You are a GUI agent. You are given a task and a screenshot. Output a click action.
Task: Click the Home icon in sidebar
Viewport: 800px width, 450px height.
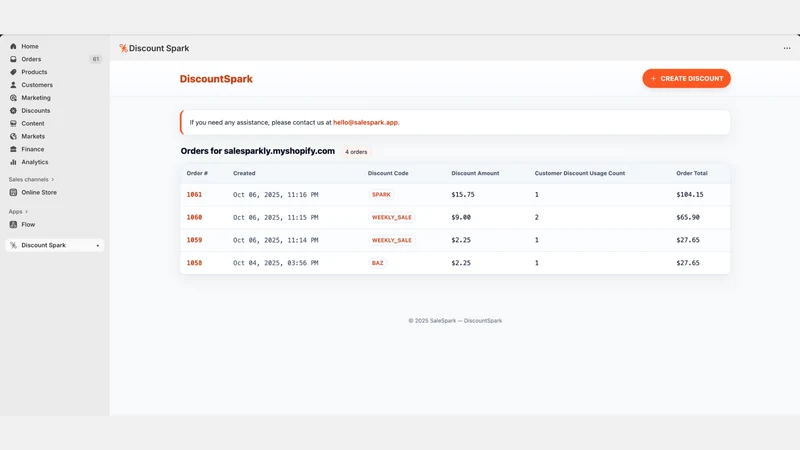(13, 46)
